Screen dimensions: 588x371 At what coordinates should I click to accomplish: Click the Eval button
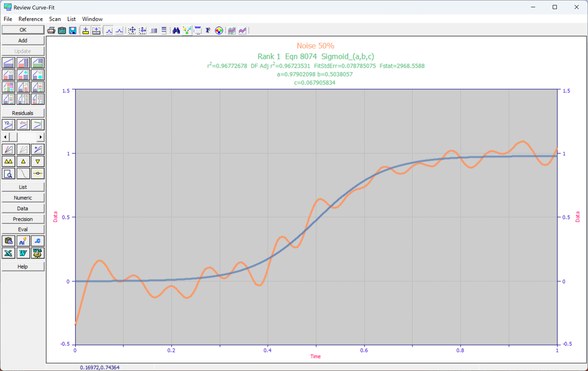[x=23, y=229]
